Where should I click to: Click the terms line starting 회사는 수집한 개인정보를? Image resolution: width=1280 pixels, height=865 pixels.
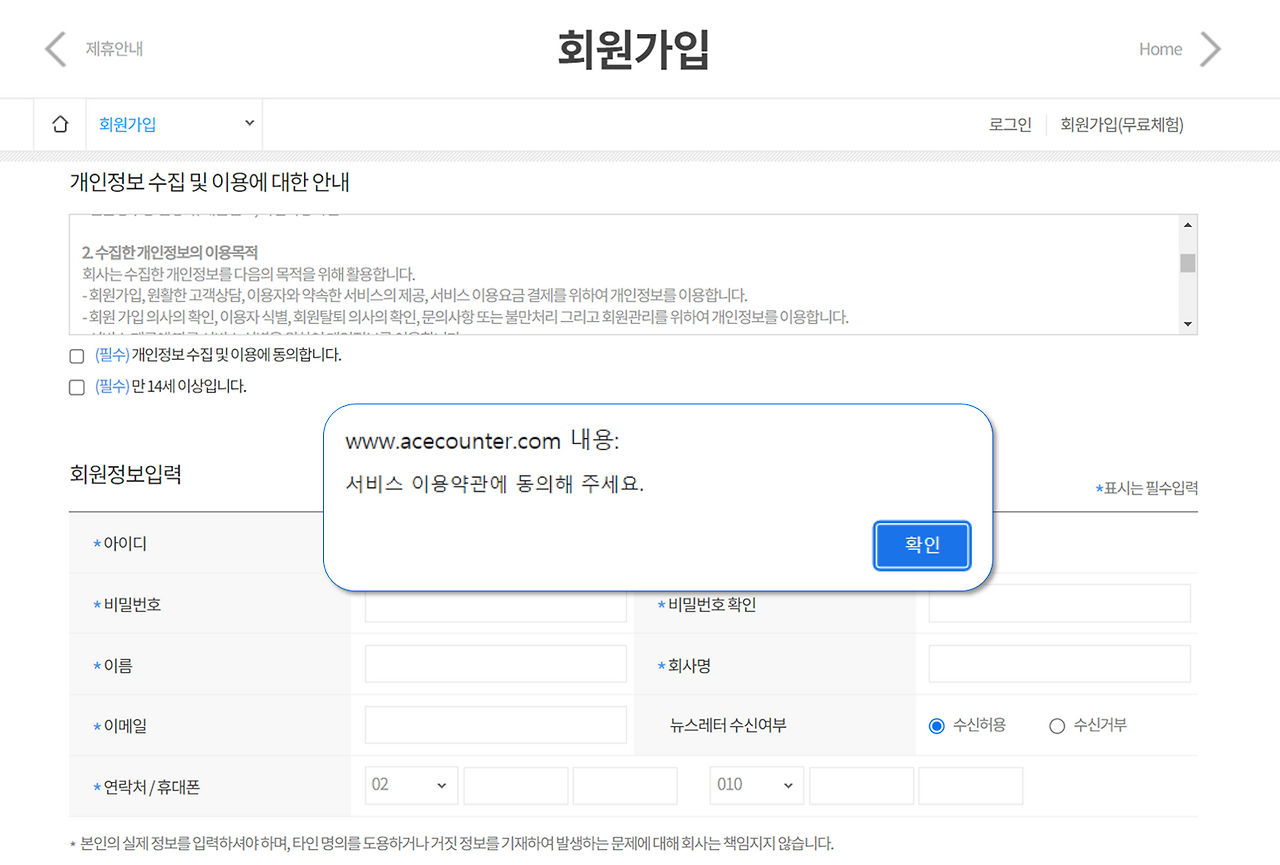[249, 274]
